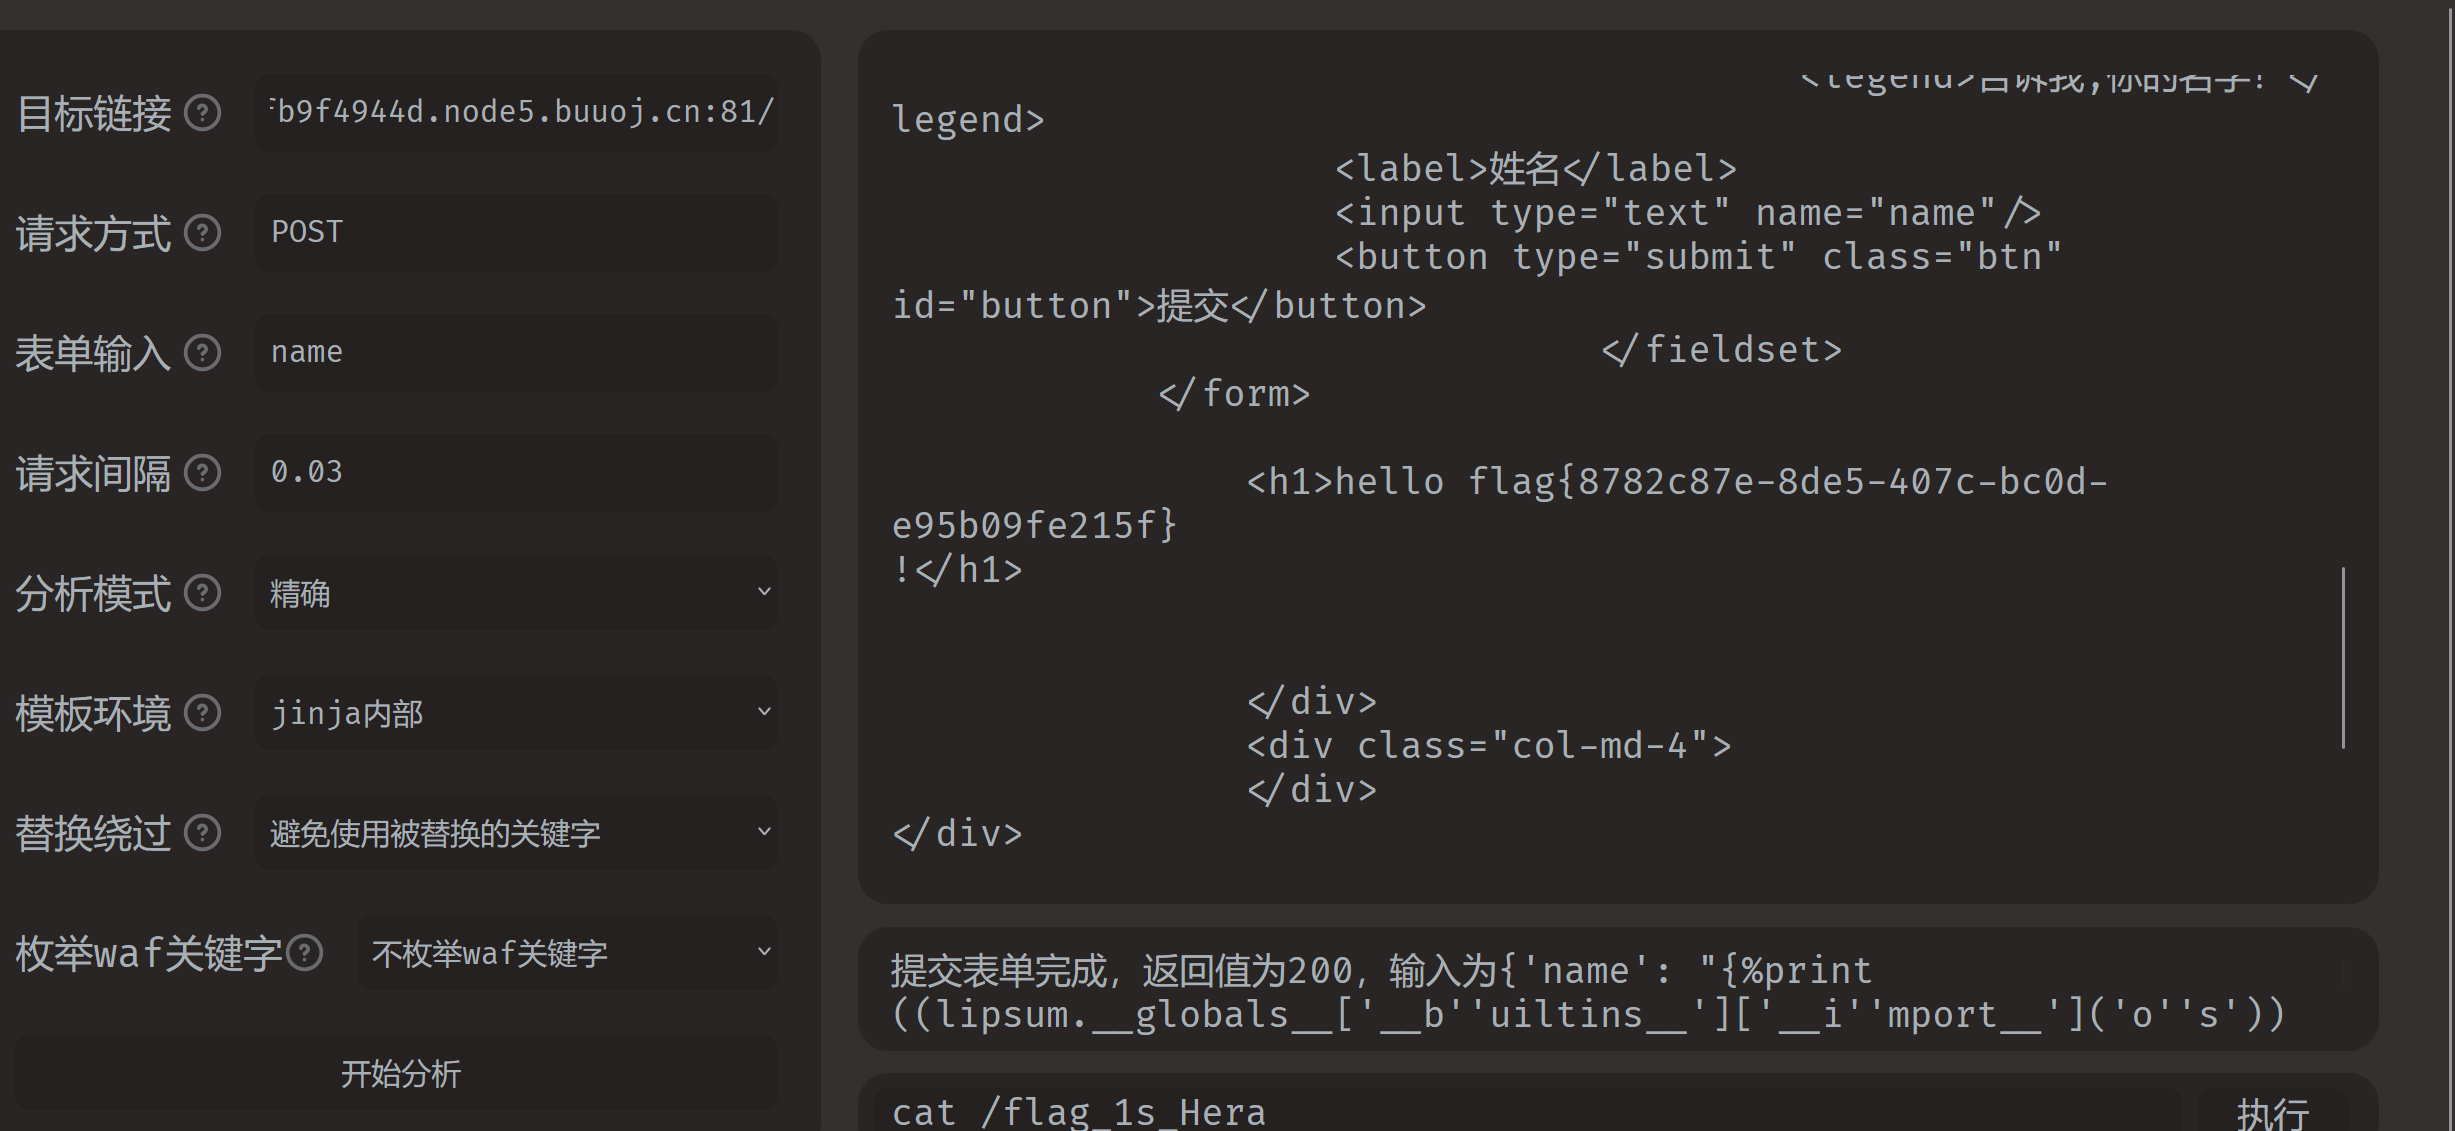Open the 模板环境 dropdown showing jinja内部

click(516, 713)
